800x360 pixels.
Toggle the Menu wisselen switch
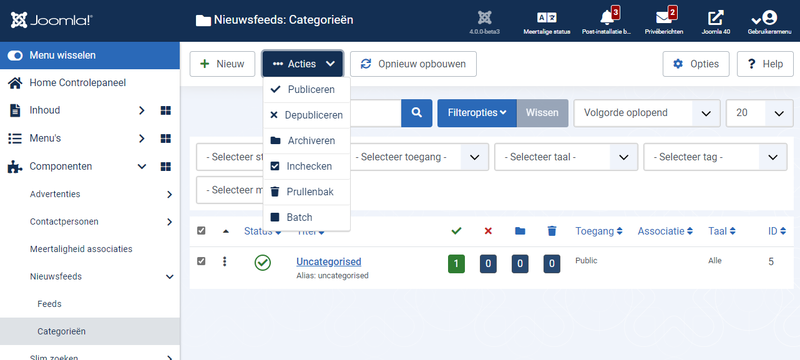point(15,56)
